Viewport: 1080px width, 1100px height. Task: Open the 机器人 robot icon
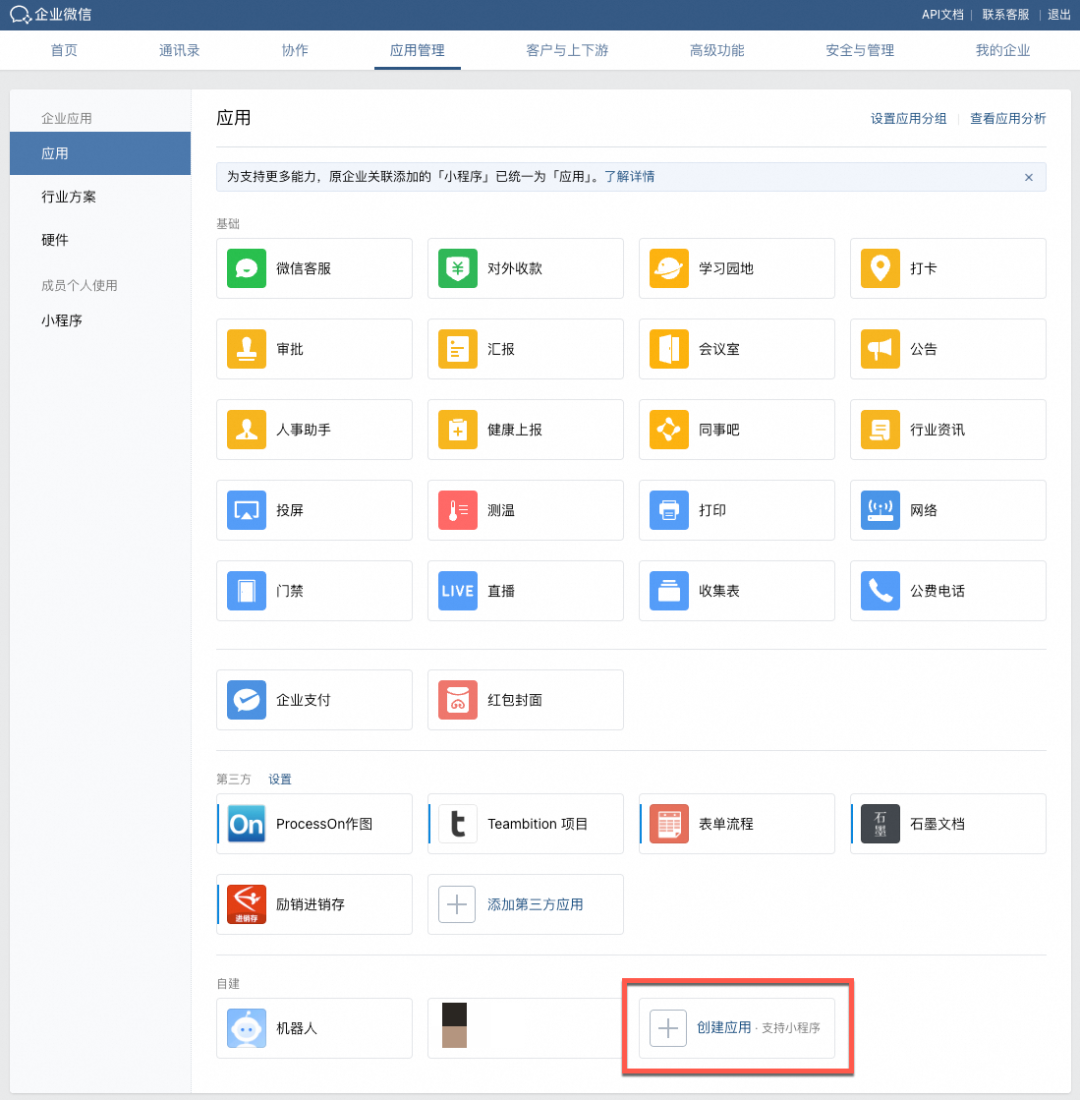point(246,1028)
